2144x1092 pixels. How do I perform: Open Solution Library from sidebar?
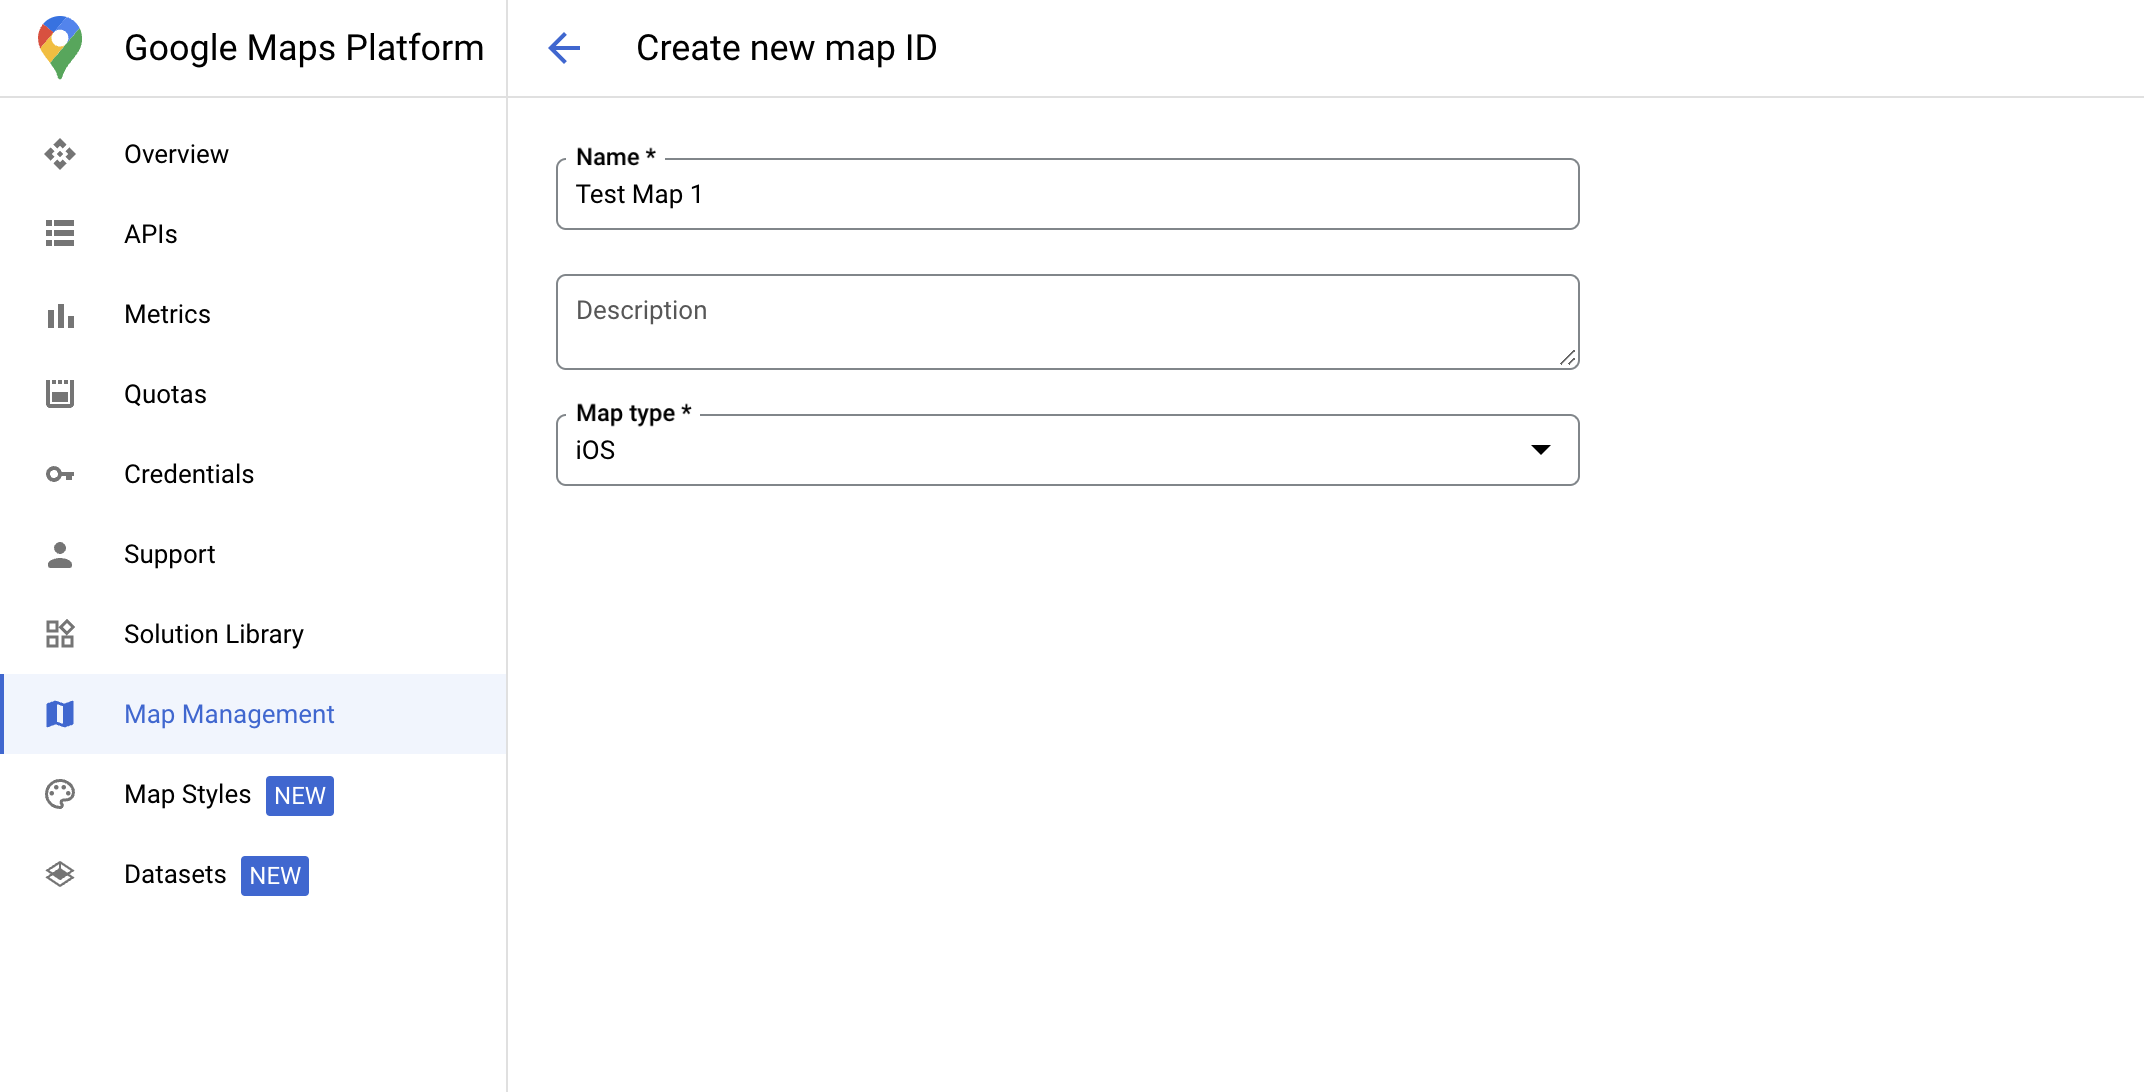(x=214, y=634)
